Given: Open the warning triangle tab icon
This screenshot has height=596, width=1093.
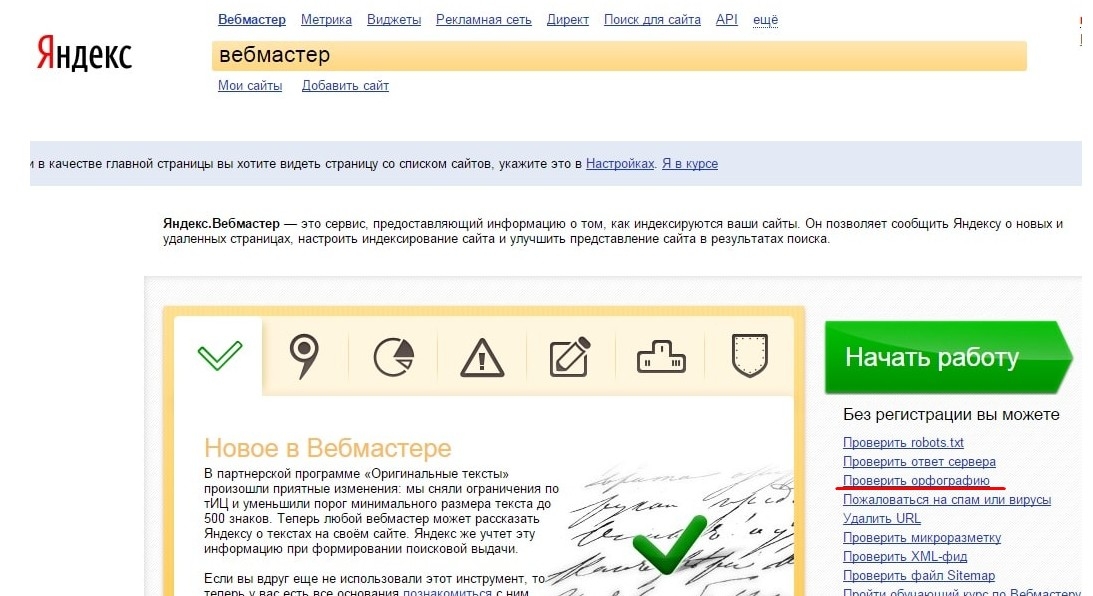Looking at the screenshot, I should tap(482, 358).
